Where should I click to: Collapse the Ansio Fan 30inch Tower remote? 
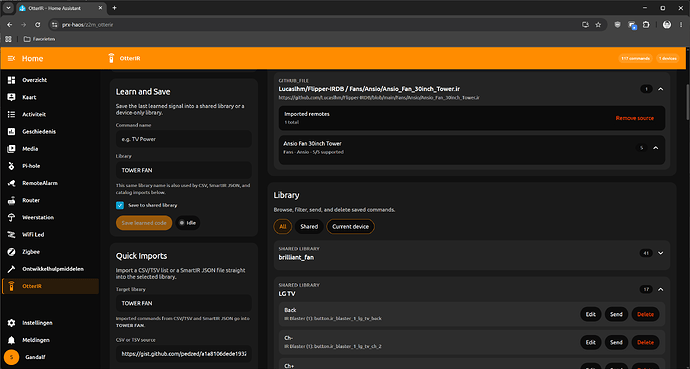coord(656,148)
